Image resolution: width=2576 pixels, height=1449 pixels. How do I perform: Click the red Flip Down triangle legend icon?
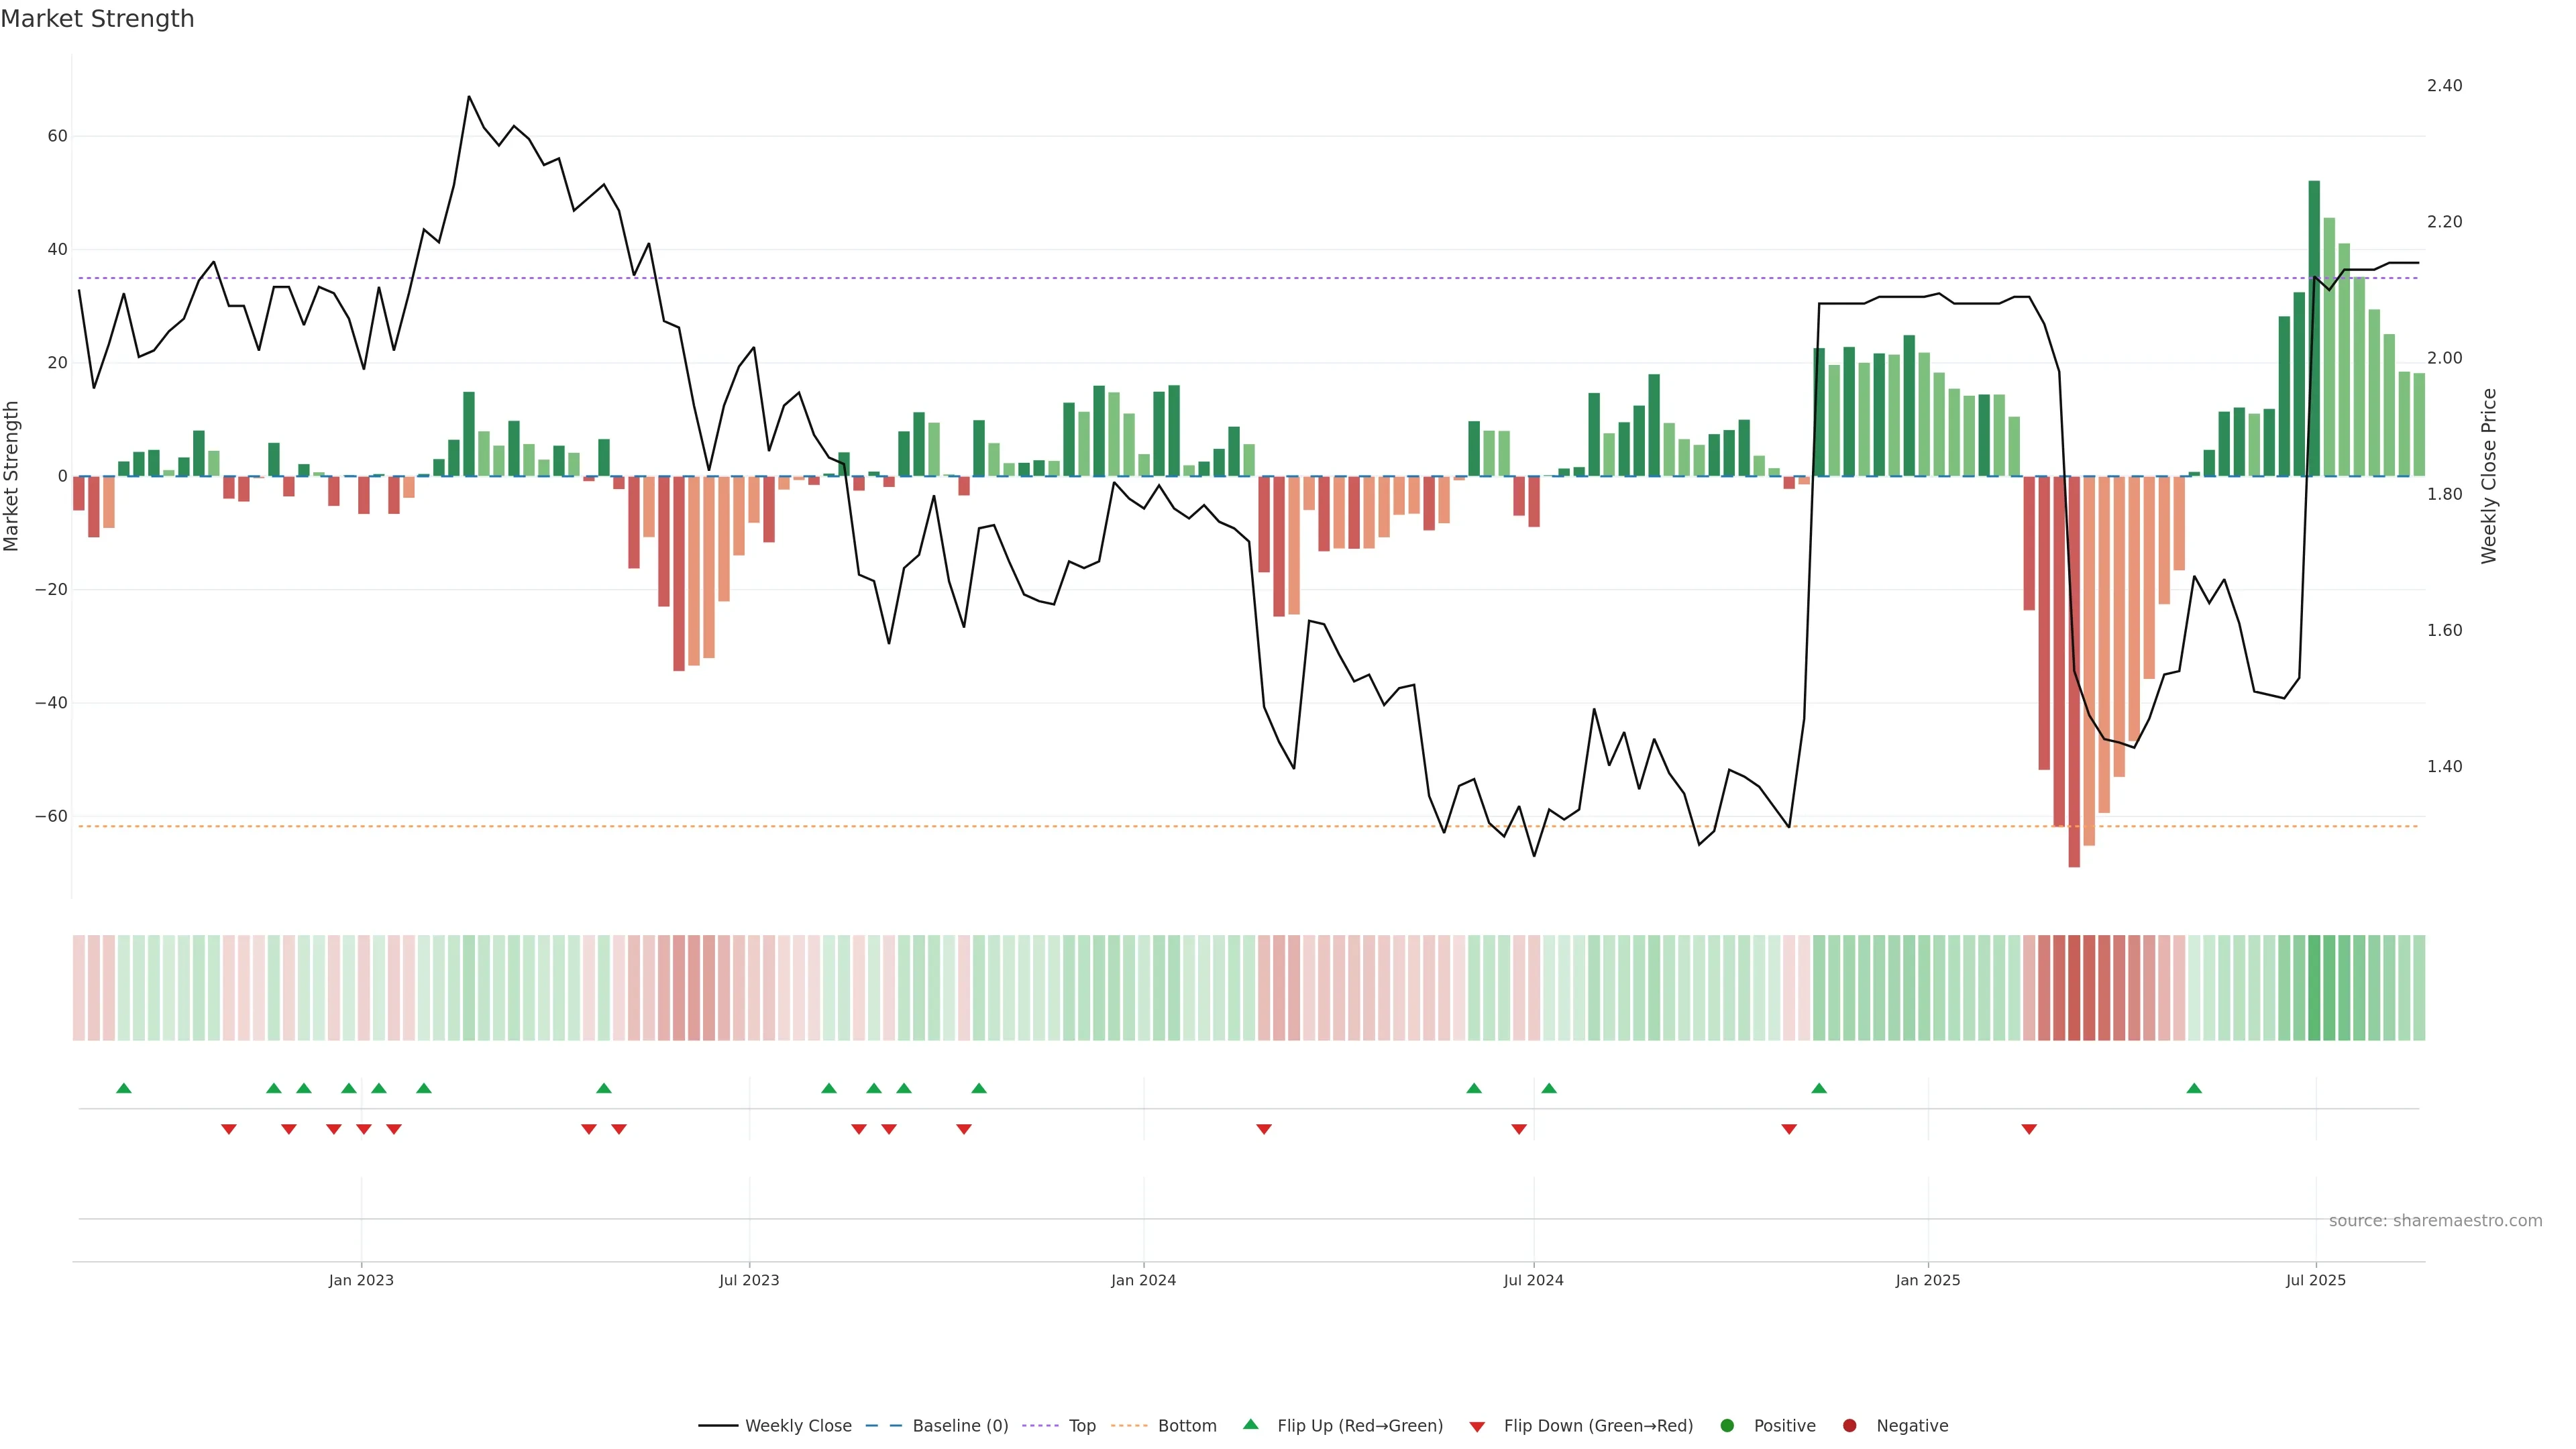point(1477,1426)
